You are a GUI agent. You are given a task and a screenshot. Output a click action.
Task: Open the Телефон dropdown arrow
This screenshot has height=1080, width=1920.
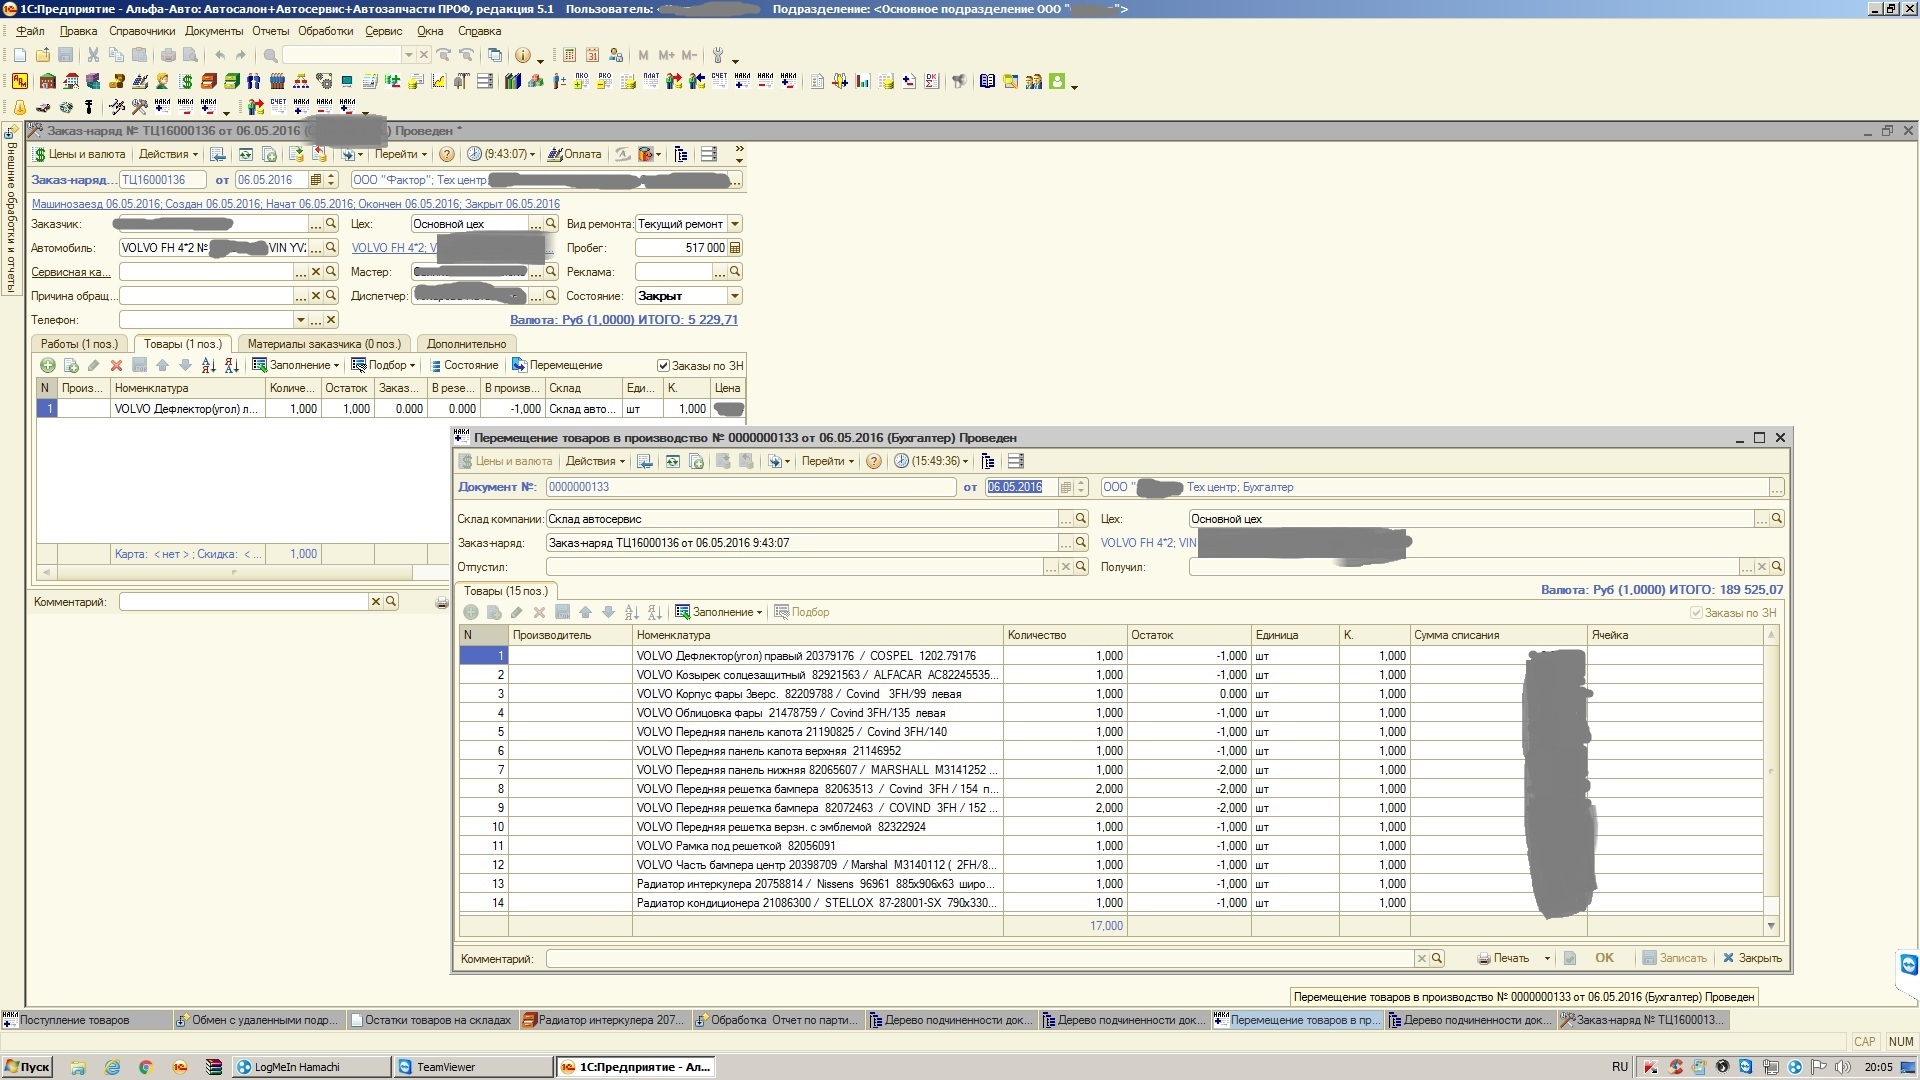(300, 320)
